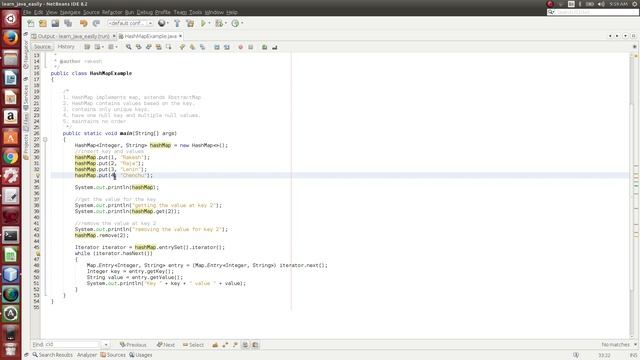The height and width of the screenshot is (360, 640).
Task: Open the document list dropdown arrow
Action: (x=625, y=36)
